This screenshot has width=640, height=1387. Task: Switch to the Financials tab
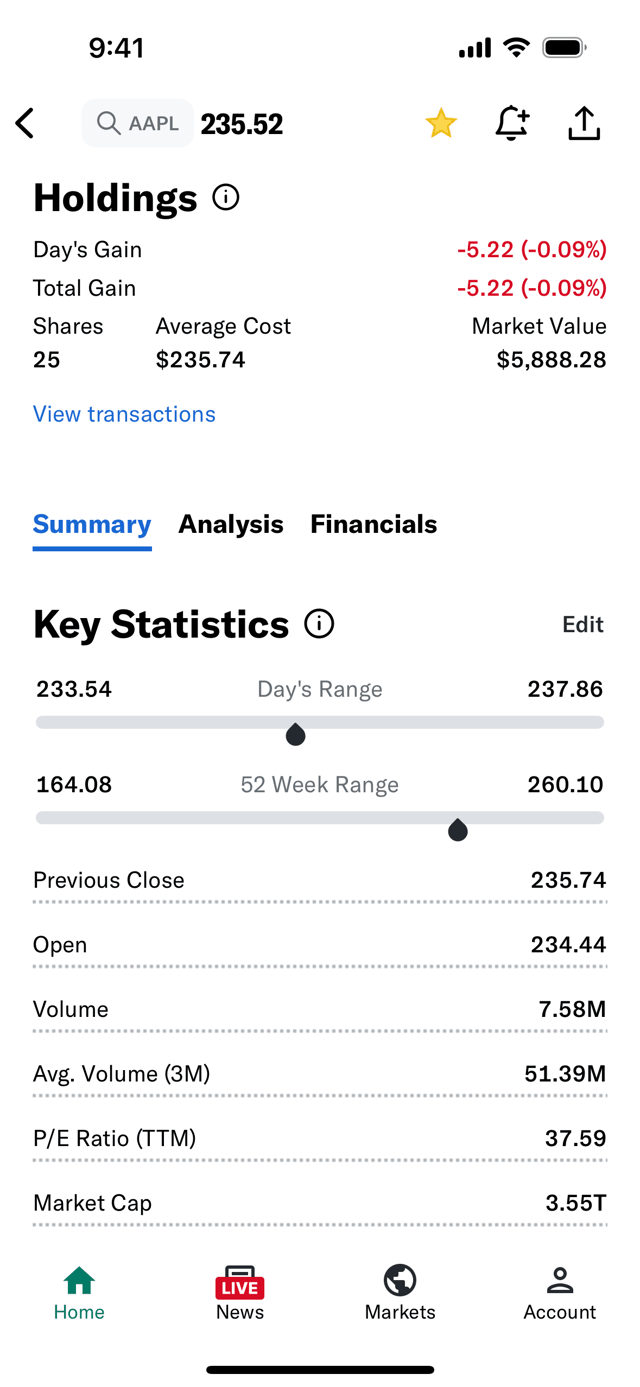pos(374,524)
